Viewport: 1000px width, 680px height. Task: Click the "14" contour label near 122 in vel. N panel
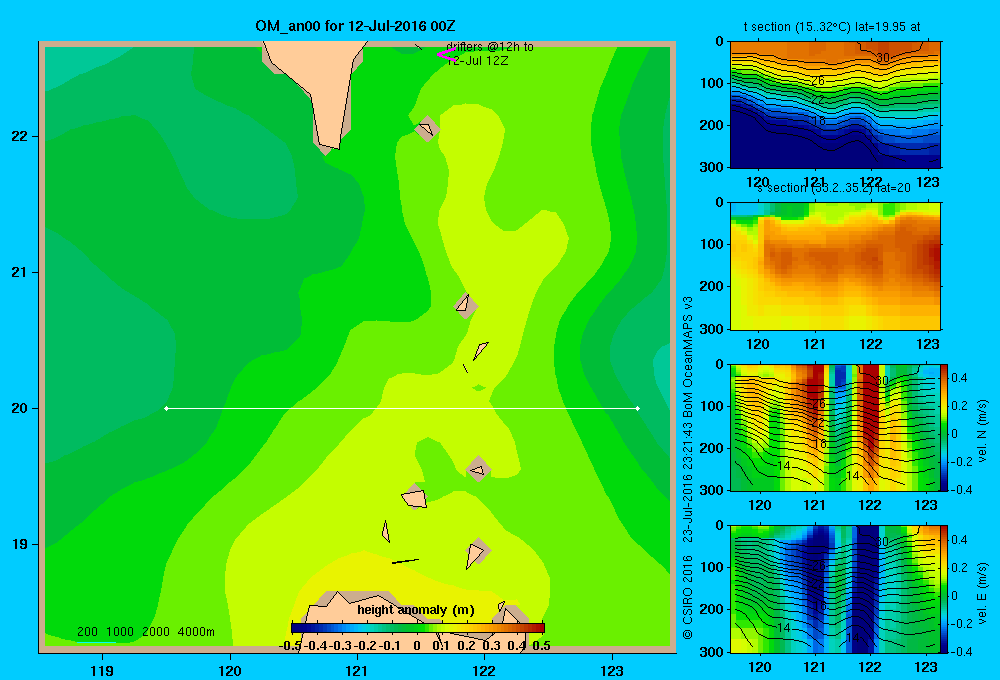[853, 476]
